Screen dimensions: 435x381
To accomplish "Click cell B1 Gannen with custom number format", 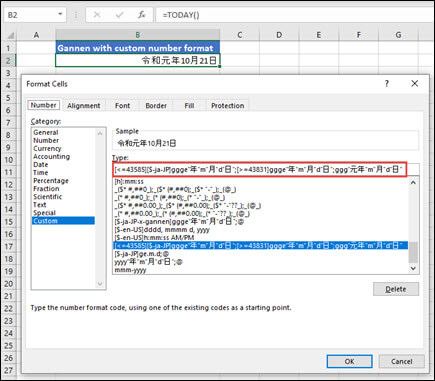I will click(138, 48).
